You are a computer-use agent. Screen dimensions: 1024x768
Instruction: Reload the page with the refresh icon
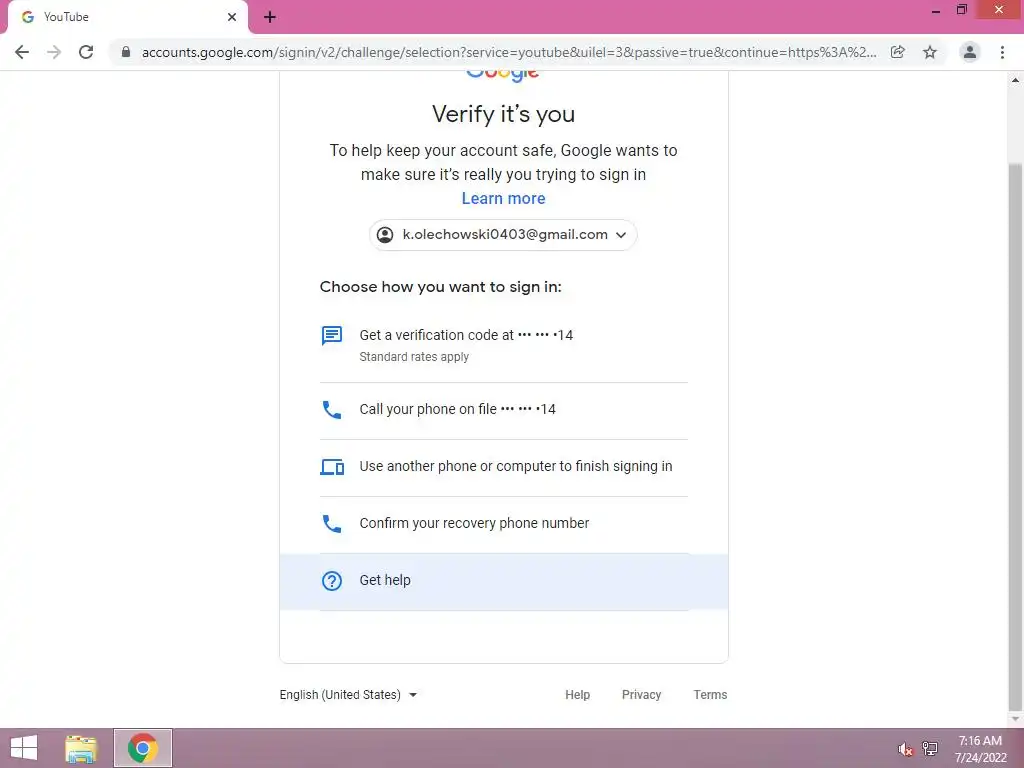coord(86,52)
